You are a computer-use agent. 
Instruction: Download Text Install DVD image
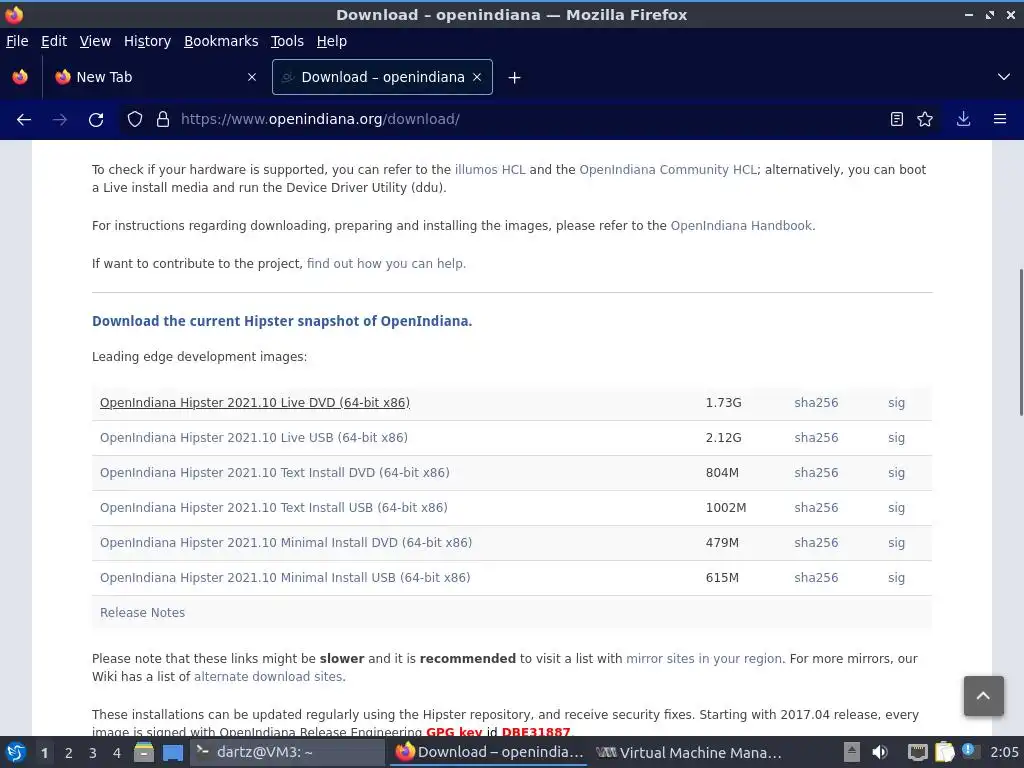coord(274,473)
